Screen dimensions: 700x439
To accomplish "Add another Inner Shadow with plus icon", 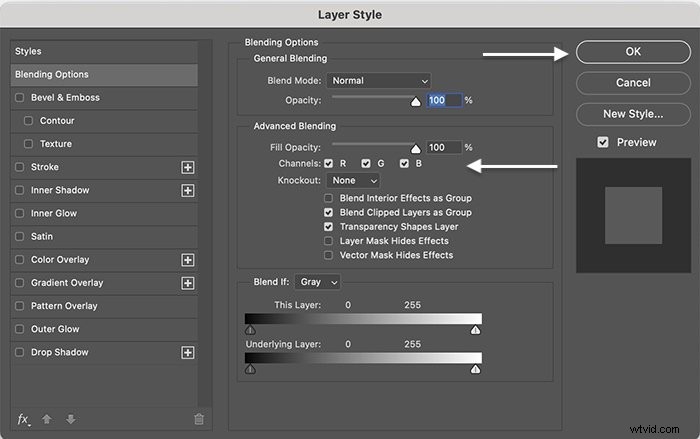I will click(188, 191).
